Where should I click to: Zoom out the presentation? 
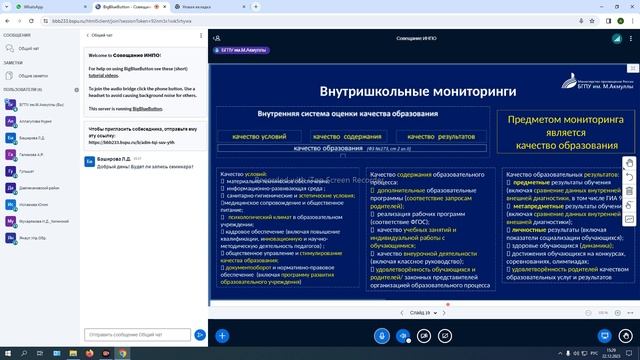[x=588, y=313]
